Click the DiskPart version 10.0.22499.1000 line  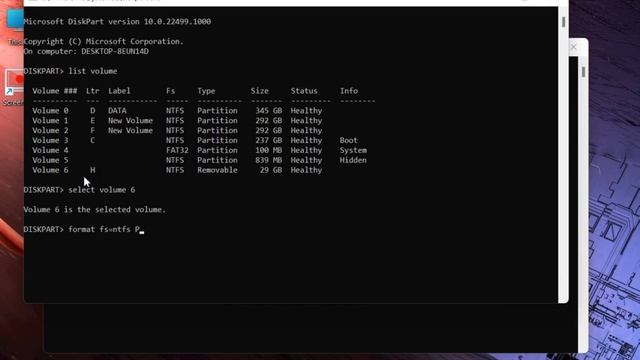coord(117,22)
